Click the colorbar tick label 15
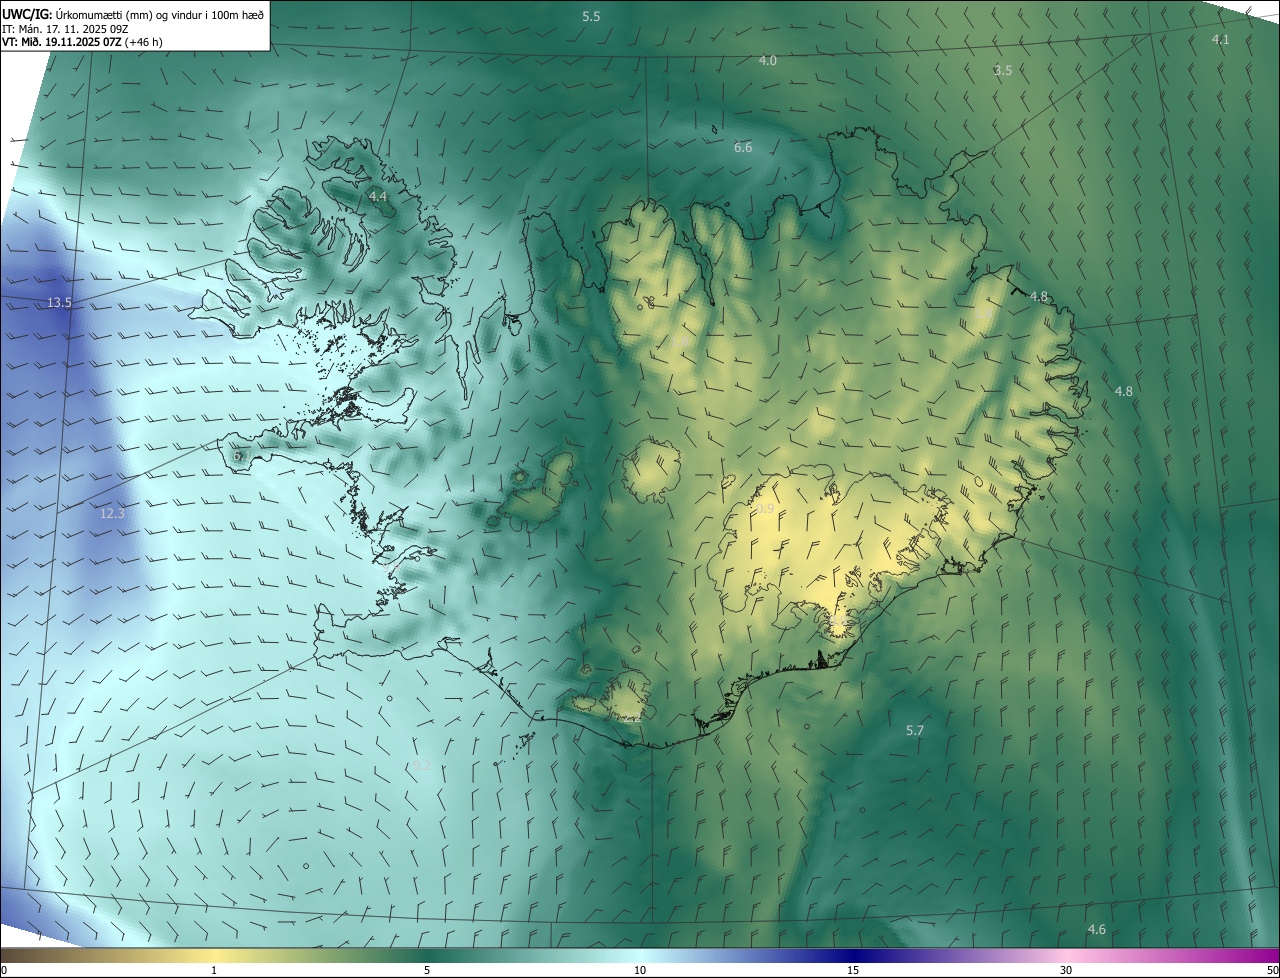The height and width of the screenshot is (978, 1280). (x=853, y=970)
